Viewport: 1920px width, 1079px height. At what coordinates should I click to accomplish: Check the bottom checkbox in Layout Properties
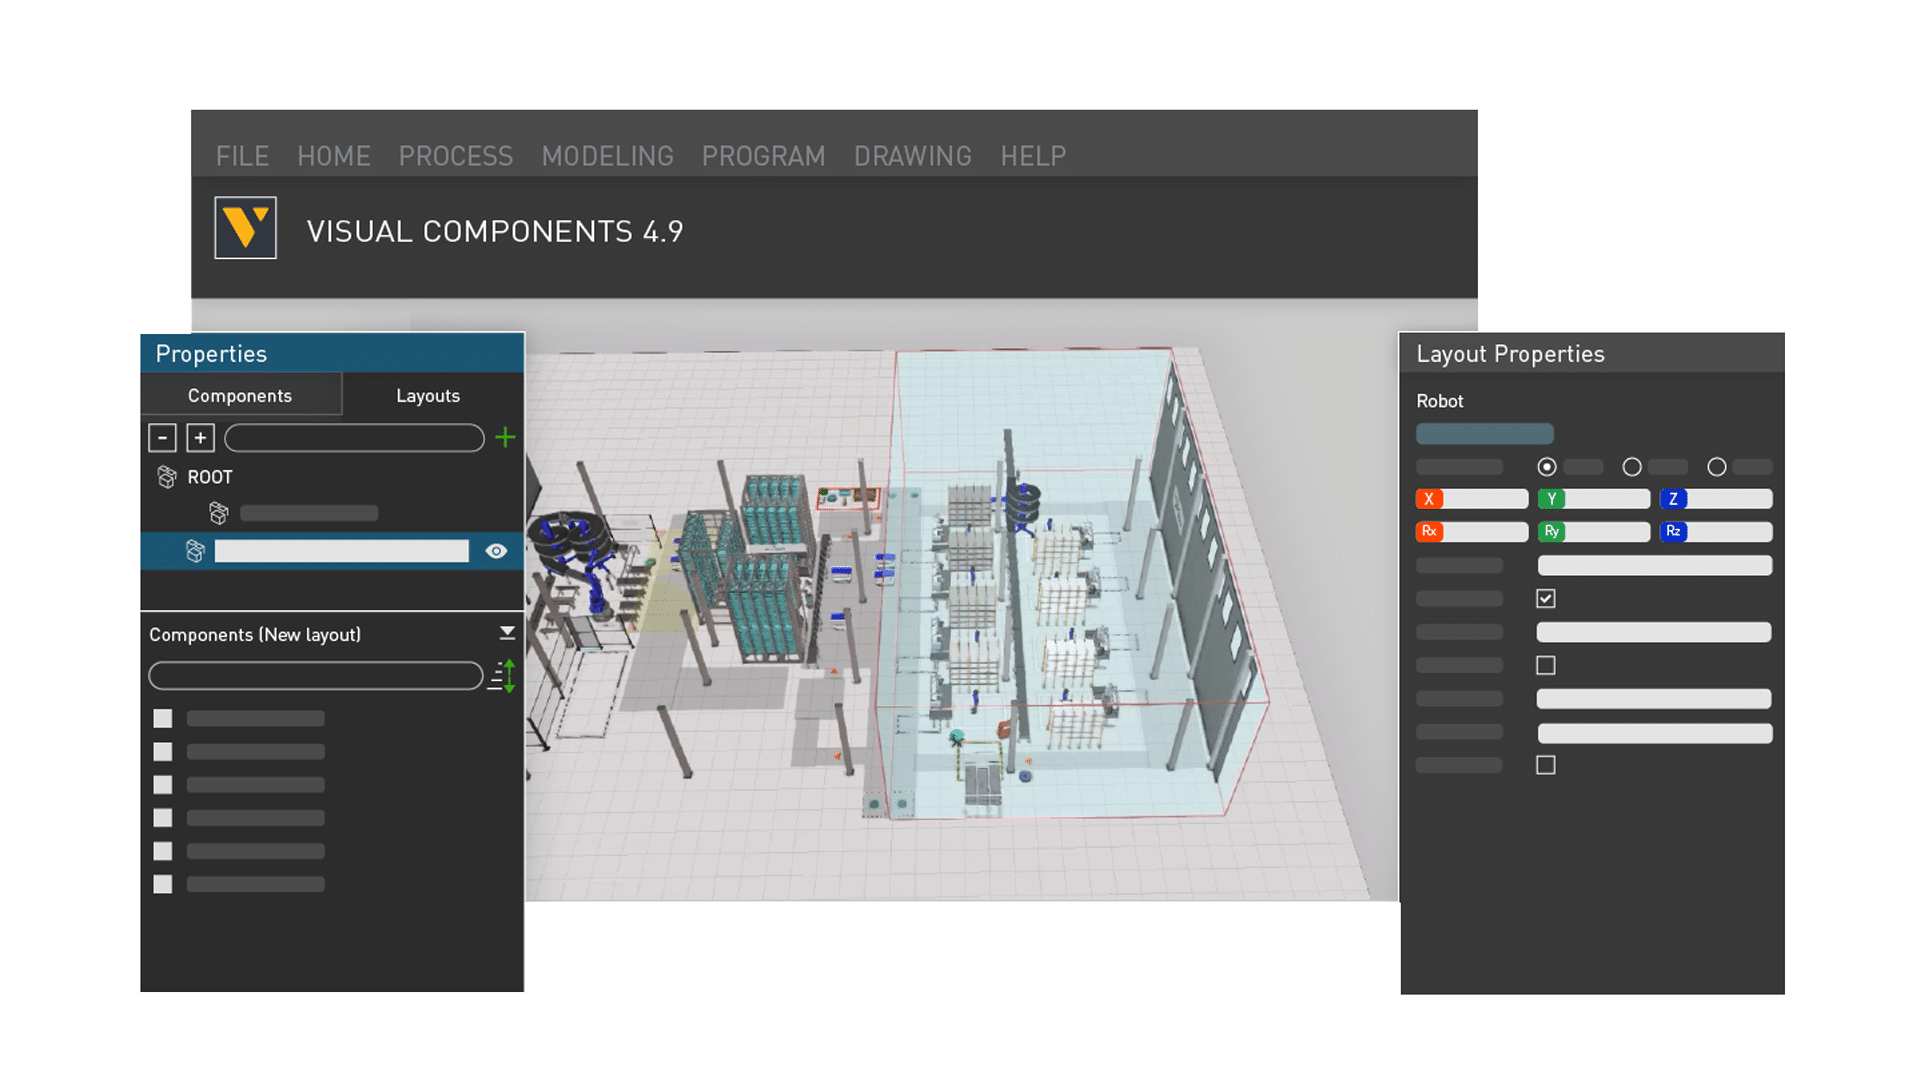[x=1546, y=765]
